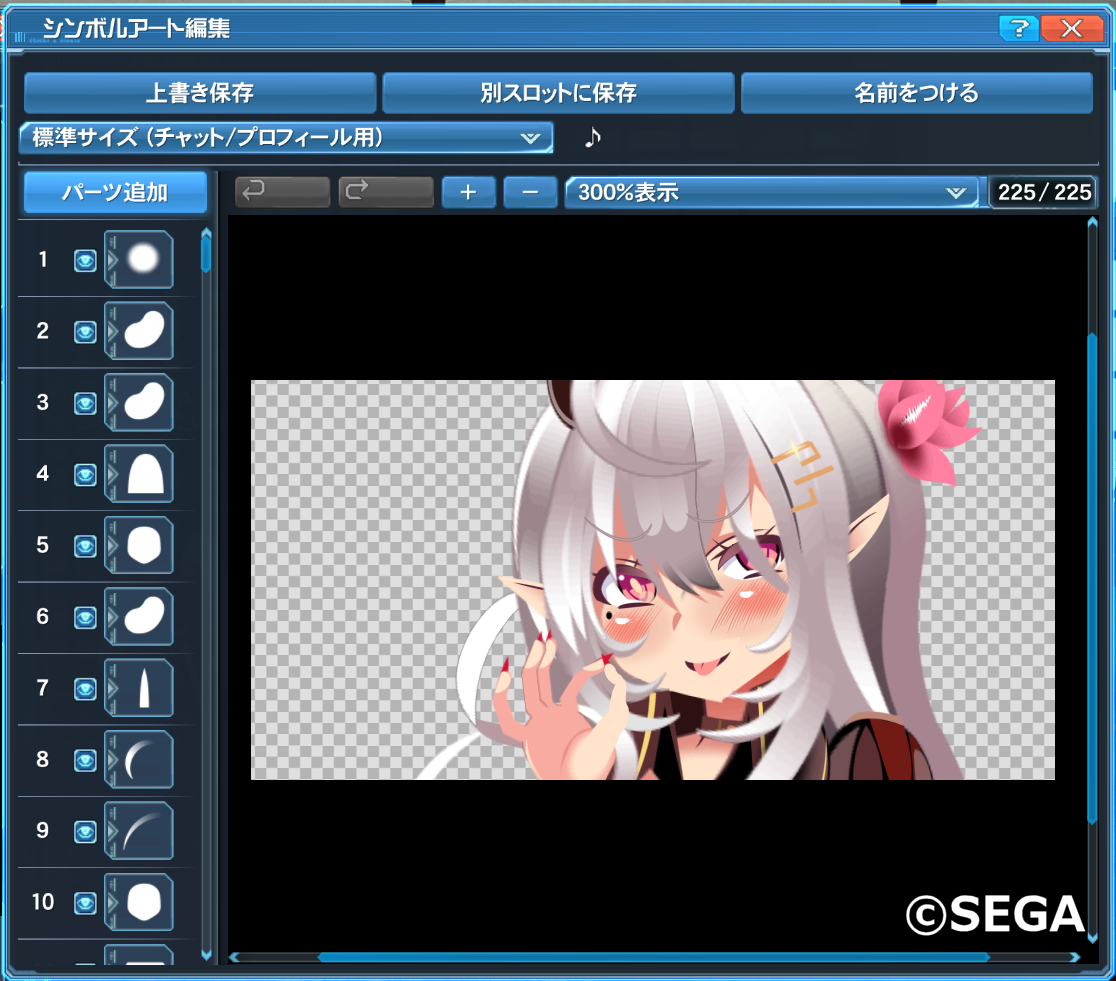This screenshot has height=981, width=1116.
Task: Close the シンボルアート編集 window
Action: tap(1071, 28)
